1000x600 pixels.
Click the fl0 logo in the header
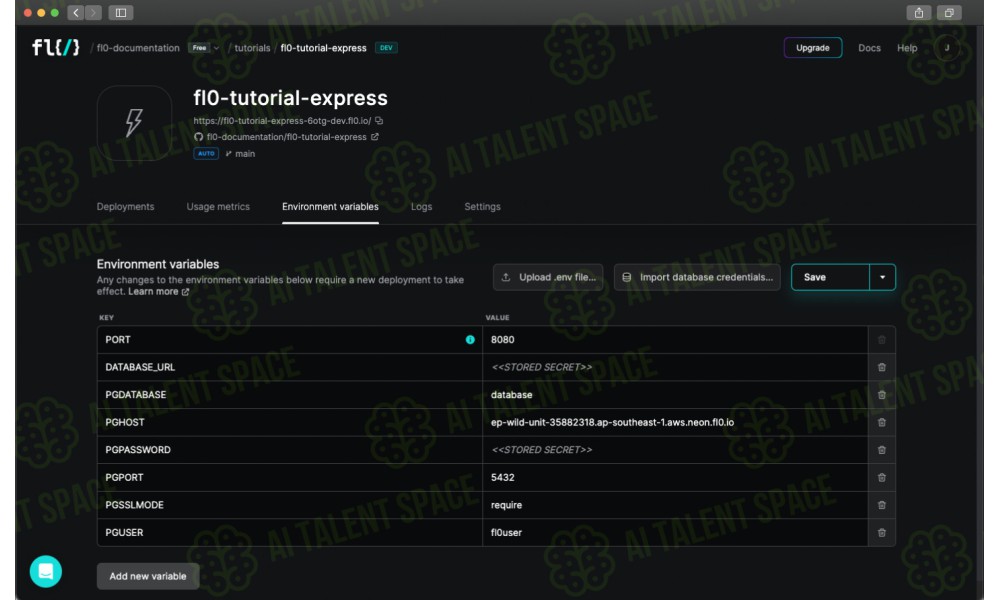[55, 47]
